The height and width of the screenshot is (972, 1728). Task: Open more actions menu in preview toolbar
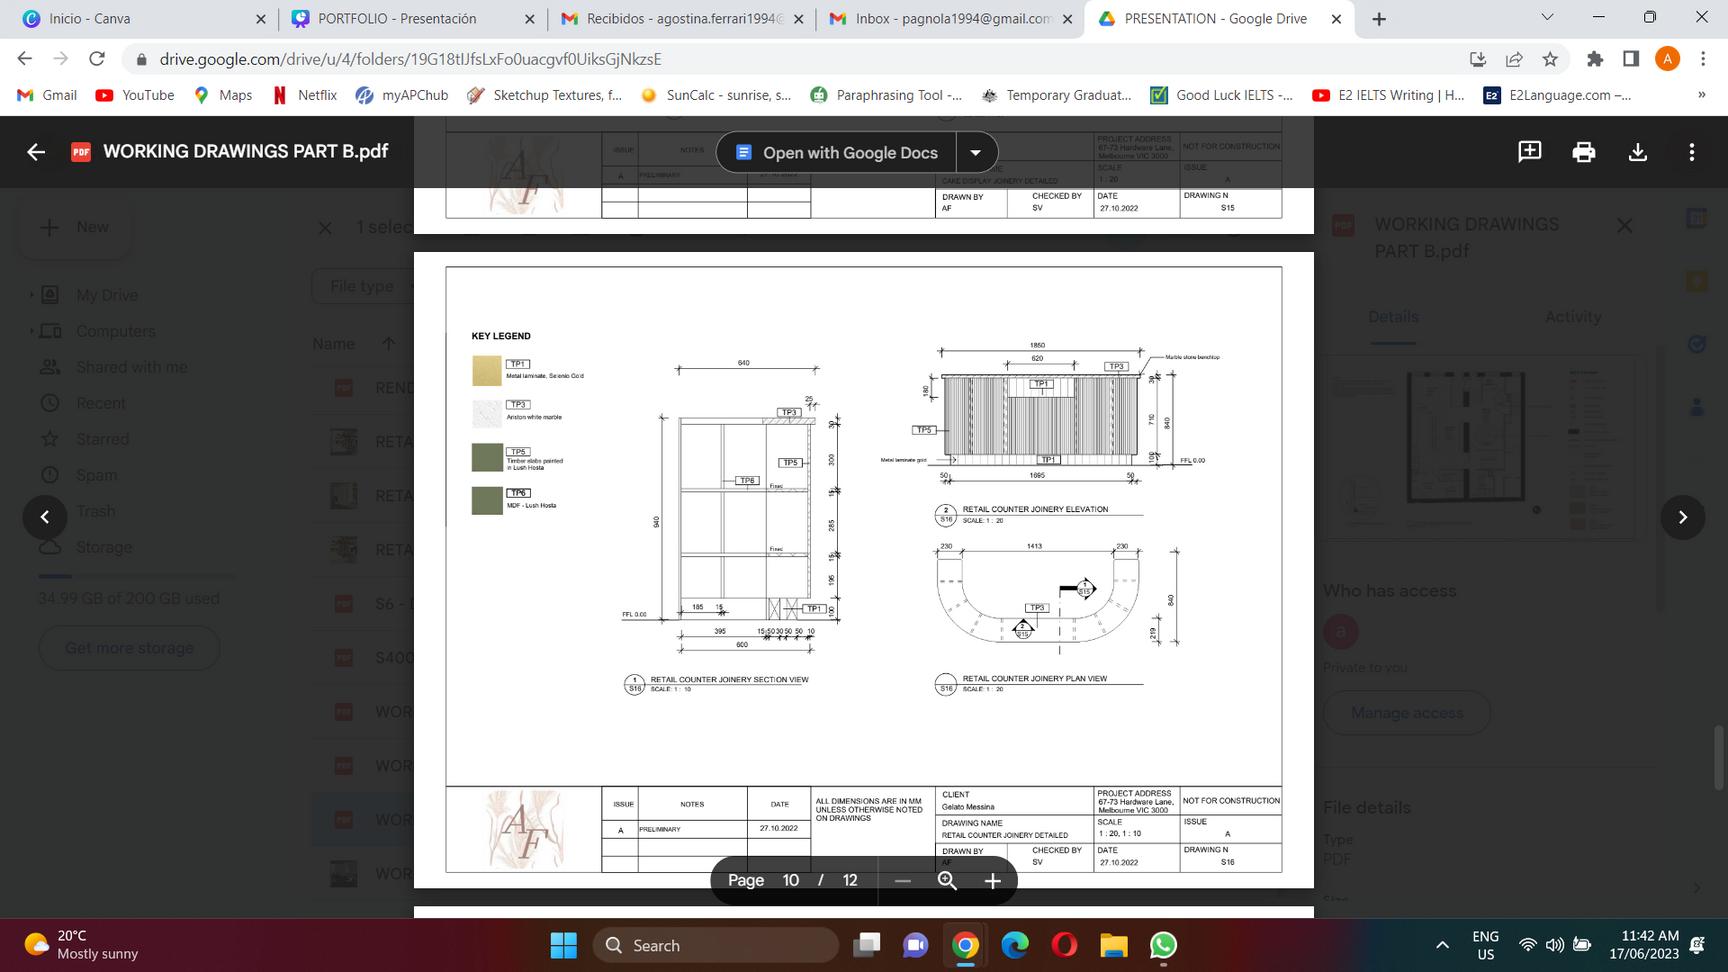1691,152
